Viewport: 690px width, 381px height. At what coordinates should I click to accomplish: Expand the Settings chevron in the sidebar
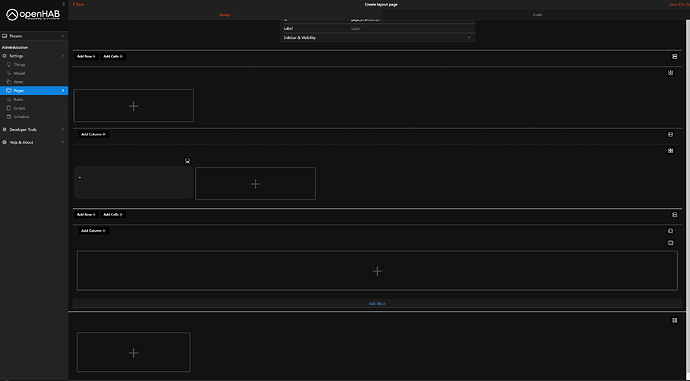(x=63, y=56)
